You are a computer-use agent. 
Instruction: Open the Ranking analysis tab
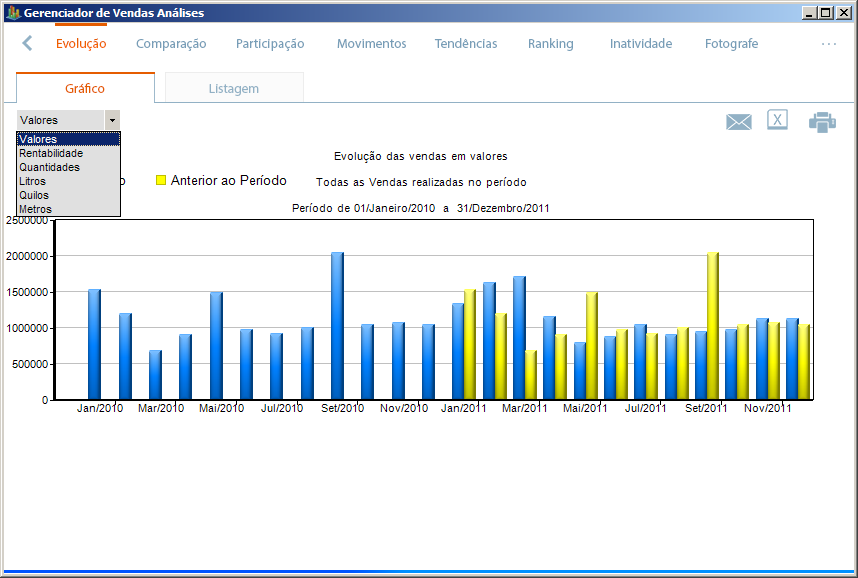click(550, 44)
